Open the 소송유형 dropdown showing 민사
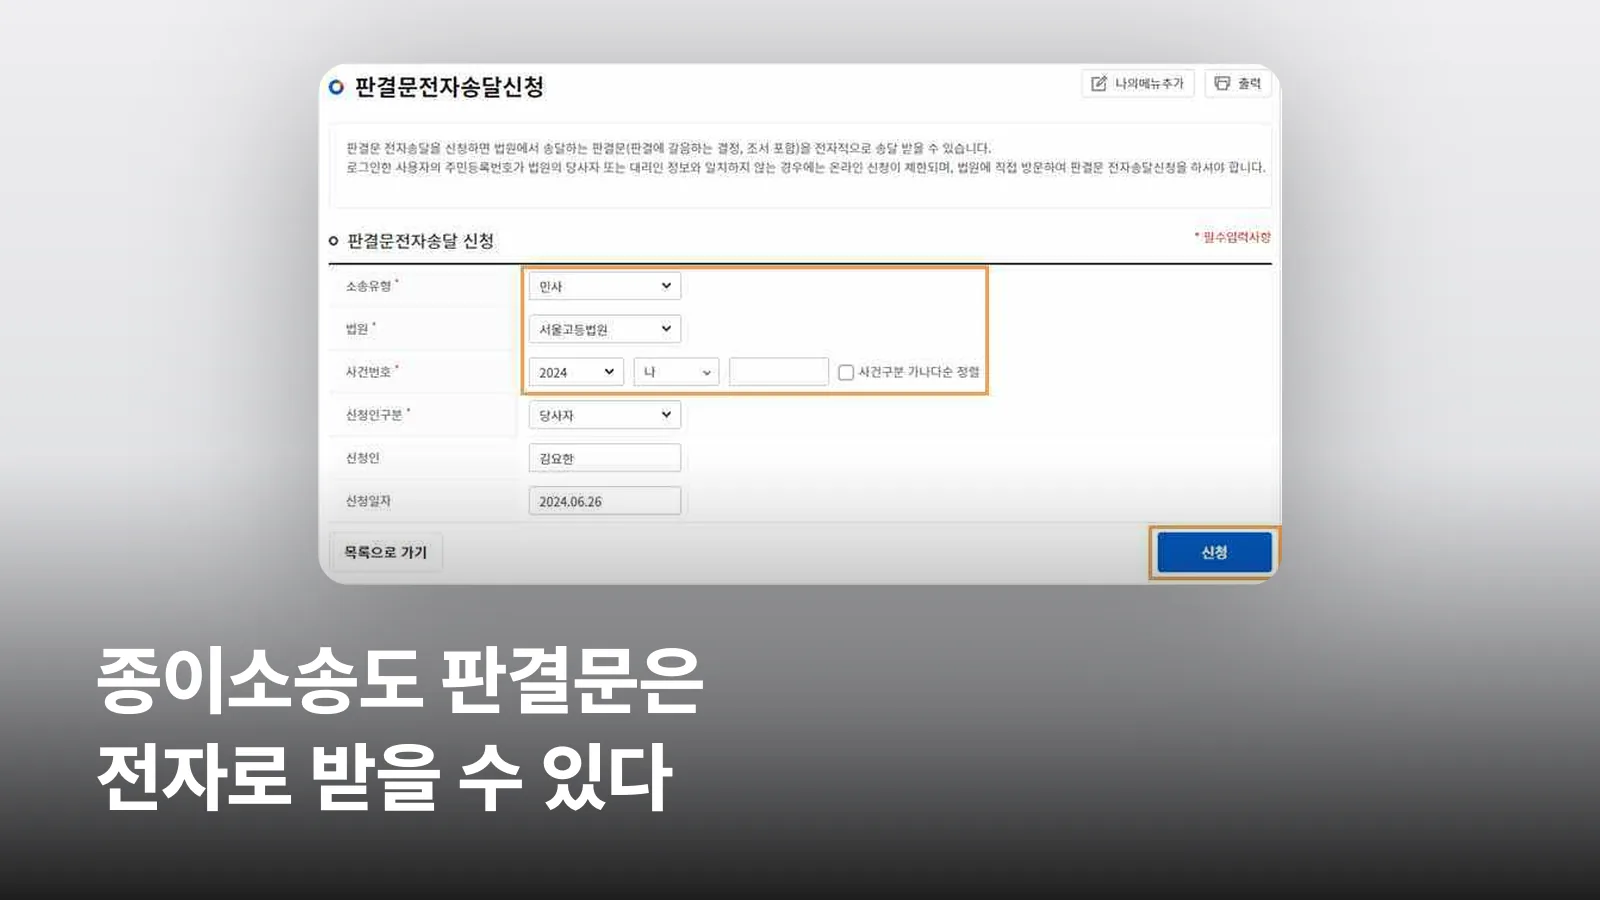The width and height of the screenshot is (1600, 900). click(604, 286)
